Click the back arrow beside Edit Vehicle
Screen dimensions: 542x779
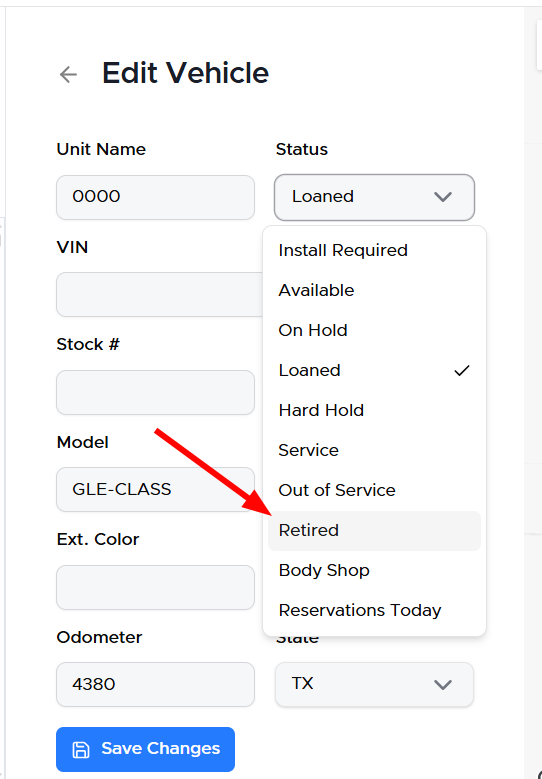coord(68,75)
